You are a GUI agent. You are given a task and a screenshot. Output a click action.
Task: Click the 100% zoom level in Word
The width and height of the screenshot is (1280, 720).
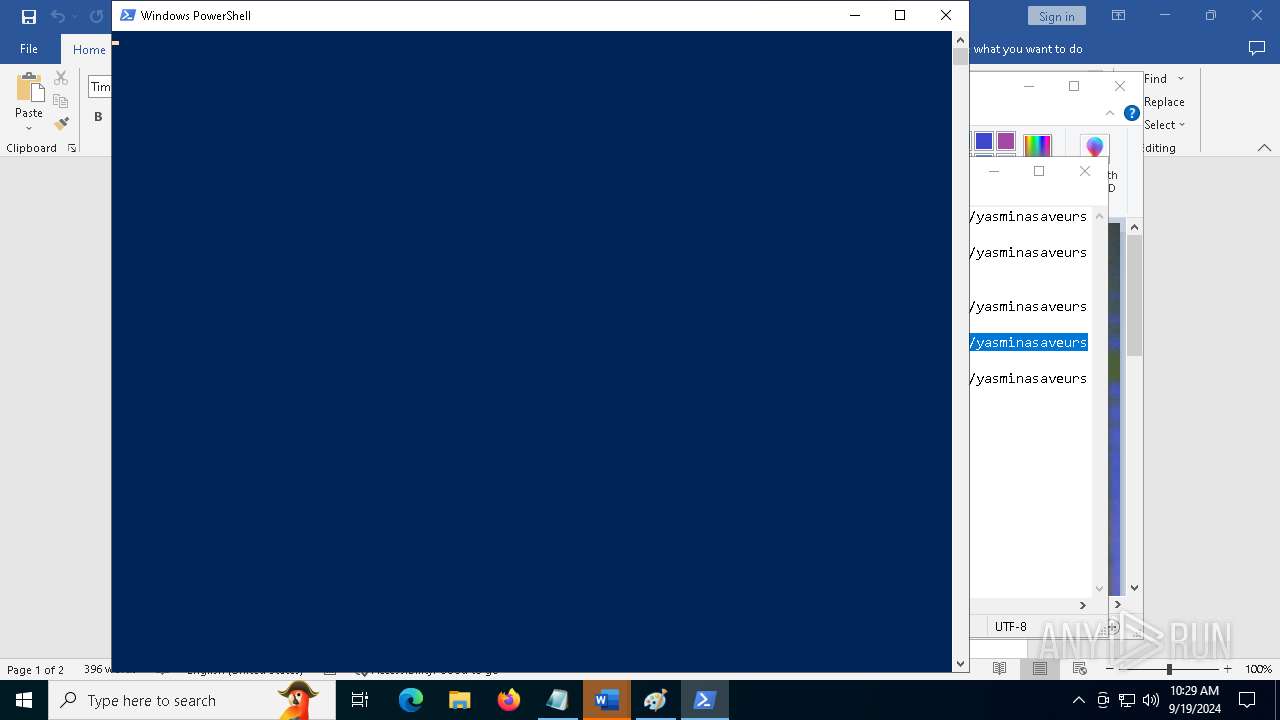[1258, 669]
